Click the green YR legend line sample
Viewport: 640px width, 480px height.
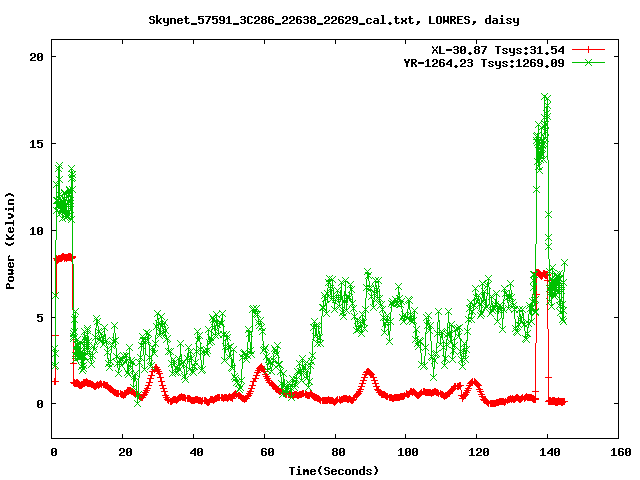[588, 62]
